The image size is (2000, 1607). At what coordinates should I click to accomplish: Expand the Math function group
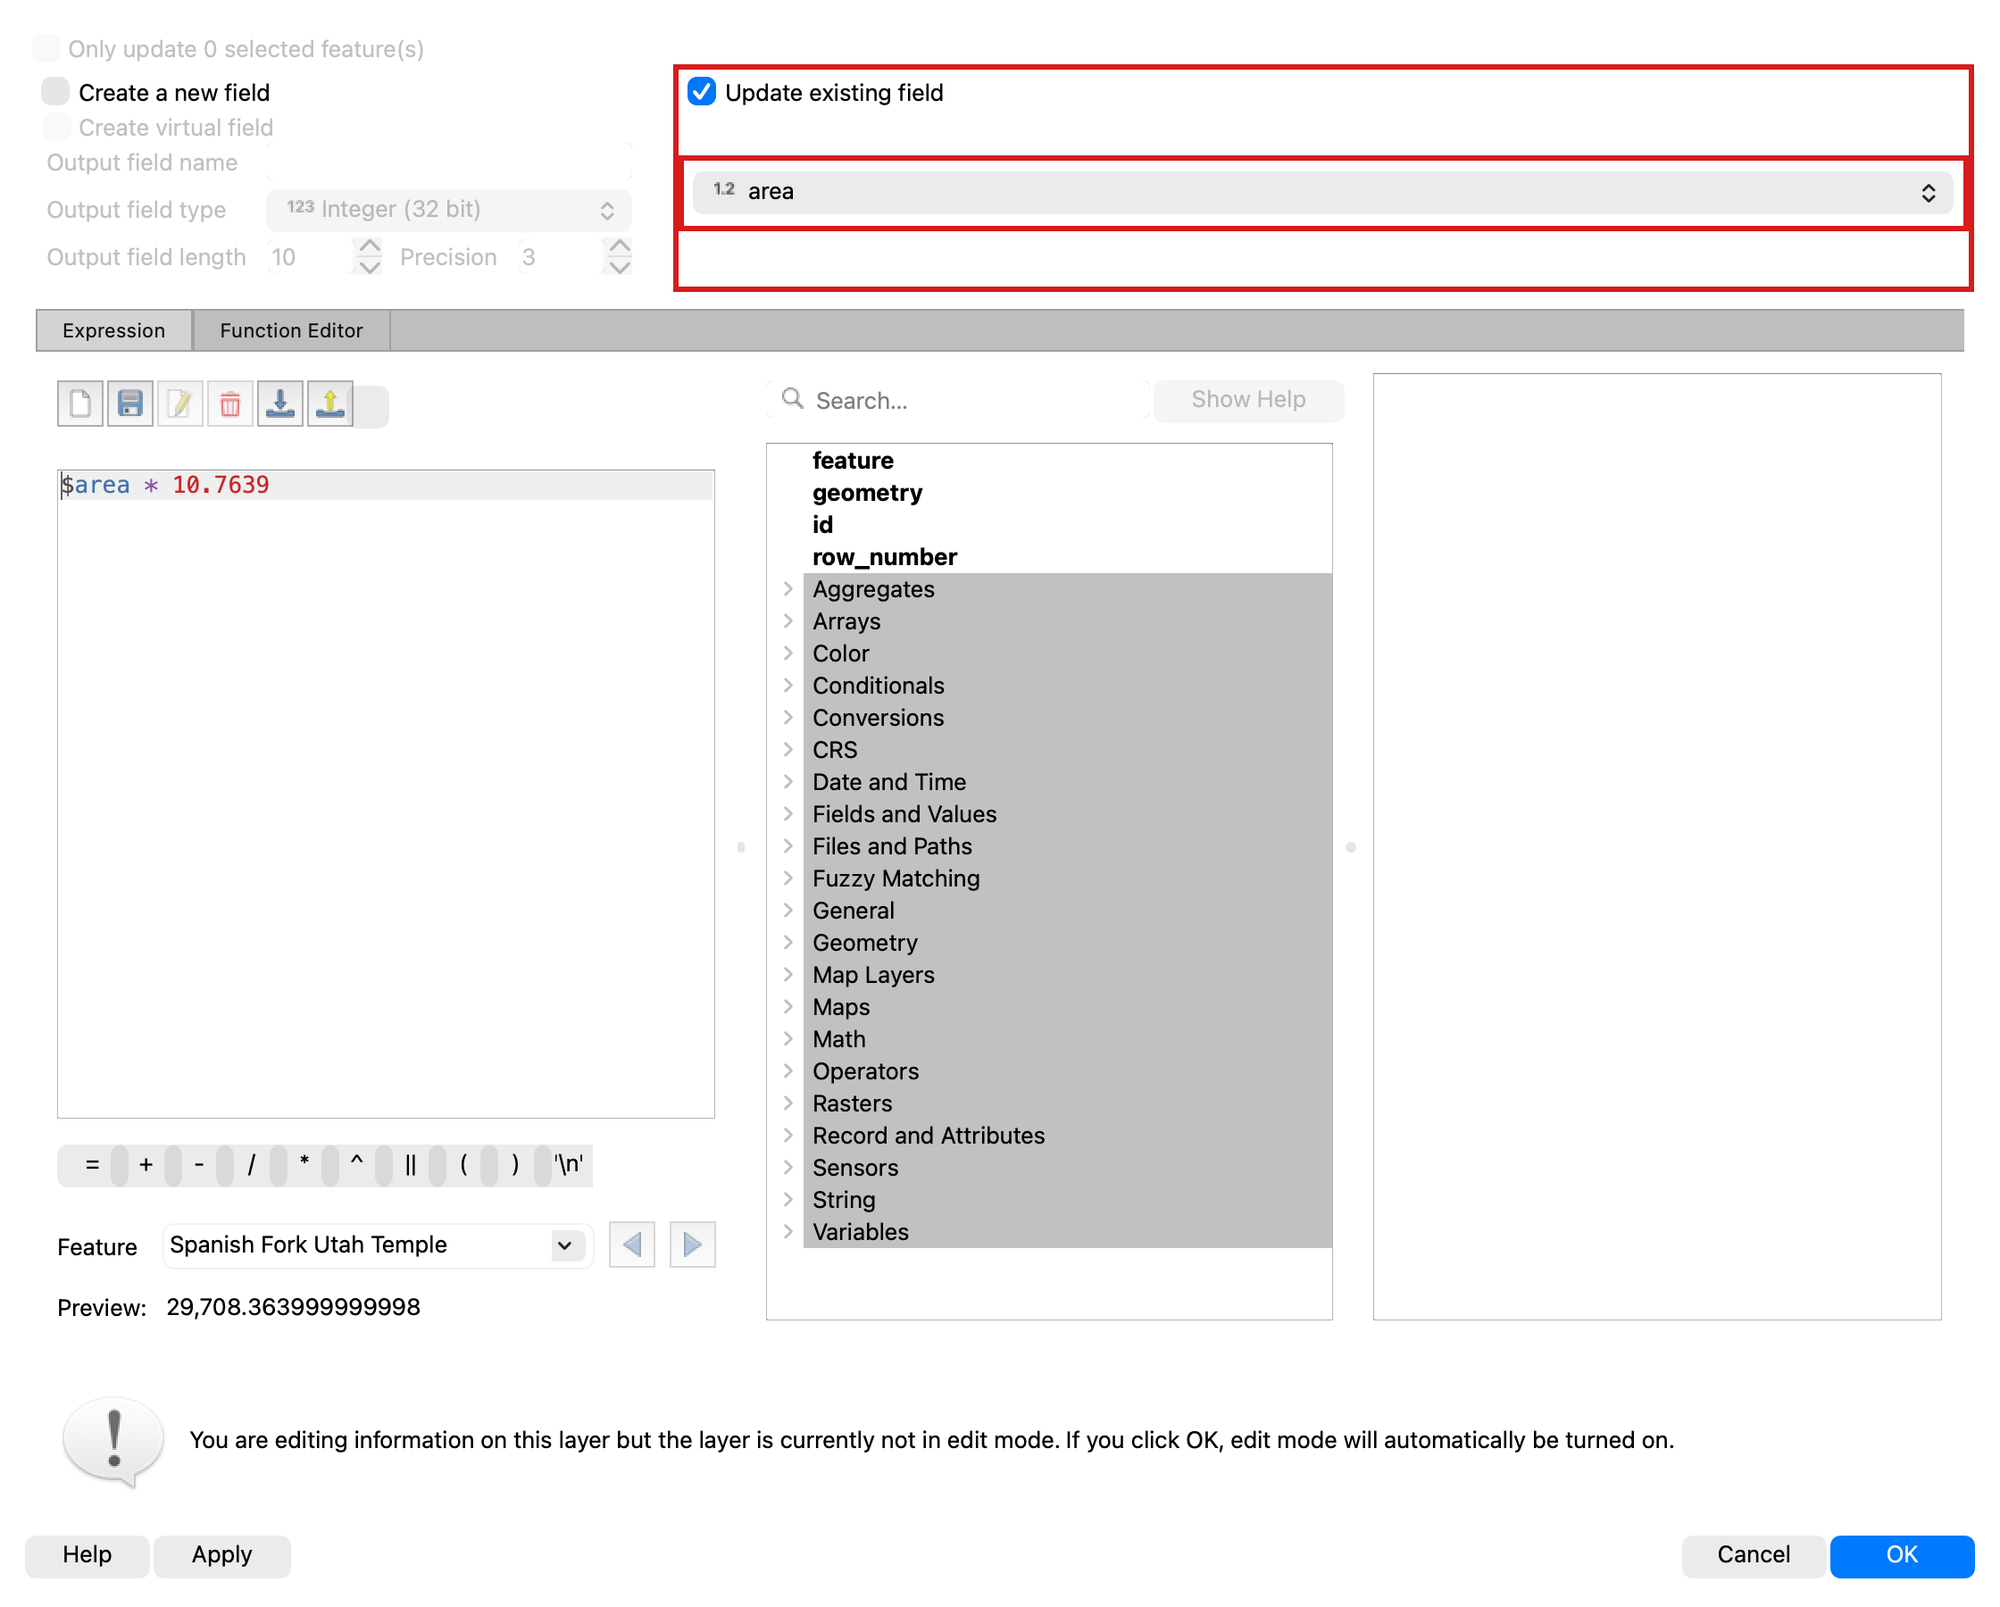click(788, 1039)
